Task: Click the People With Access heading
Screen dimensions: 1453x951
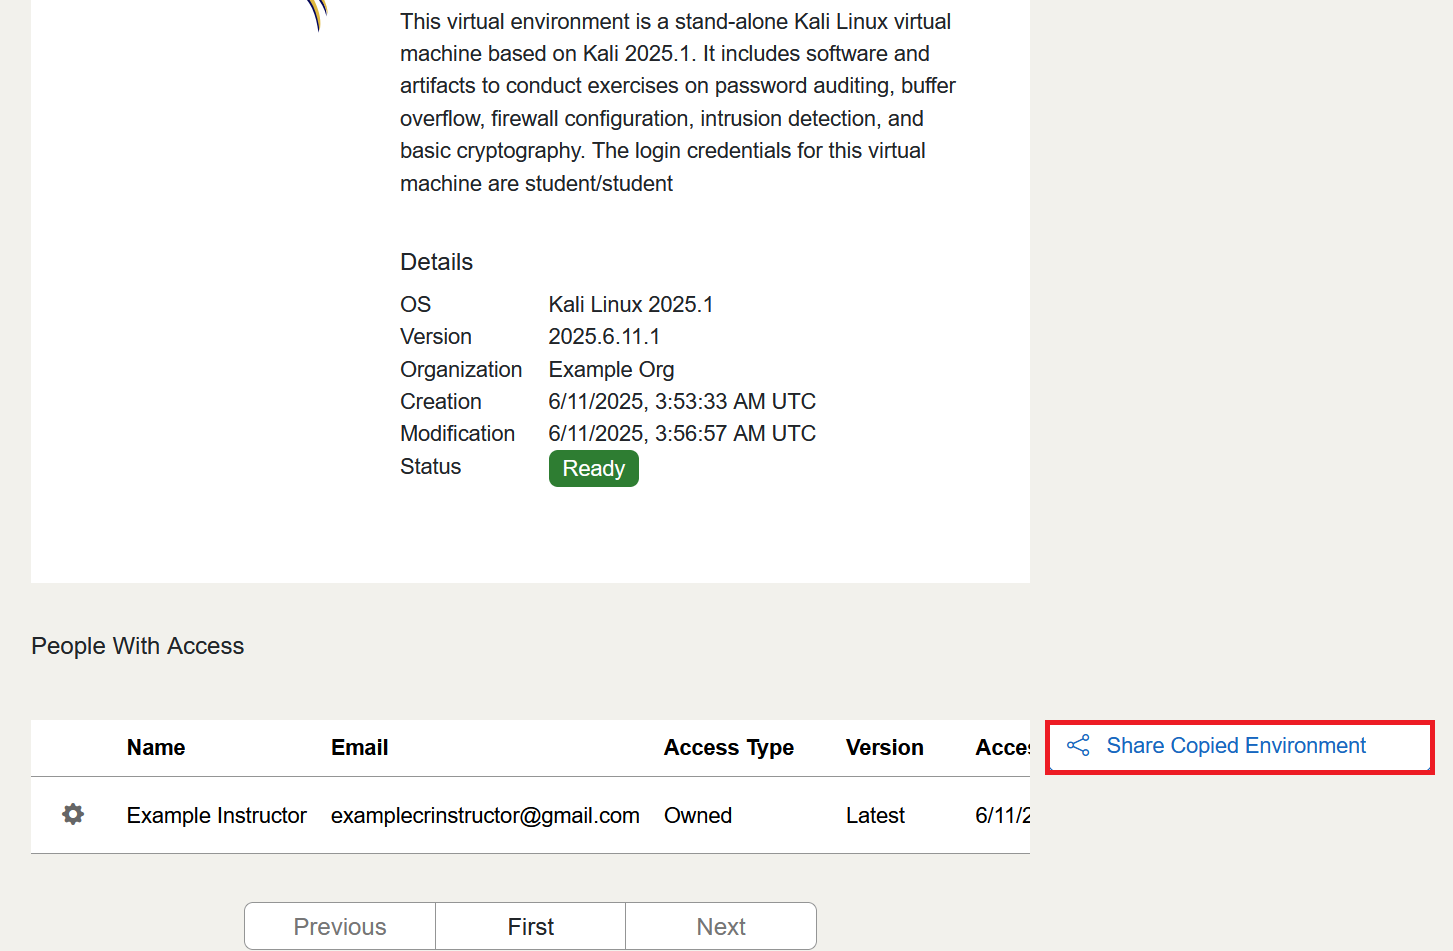Action: tap(138, 646)
